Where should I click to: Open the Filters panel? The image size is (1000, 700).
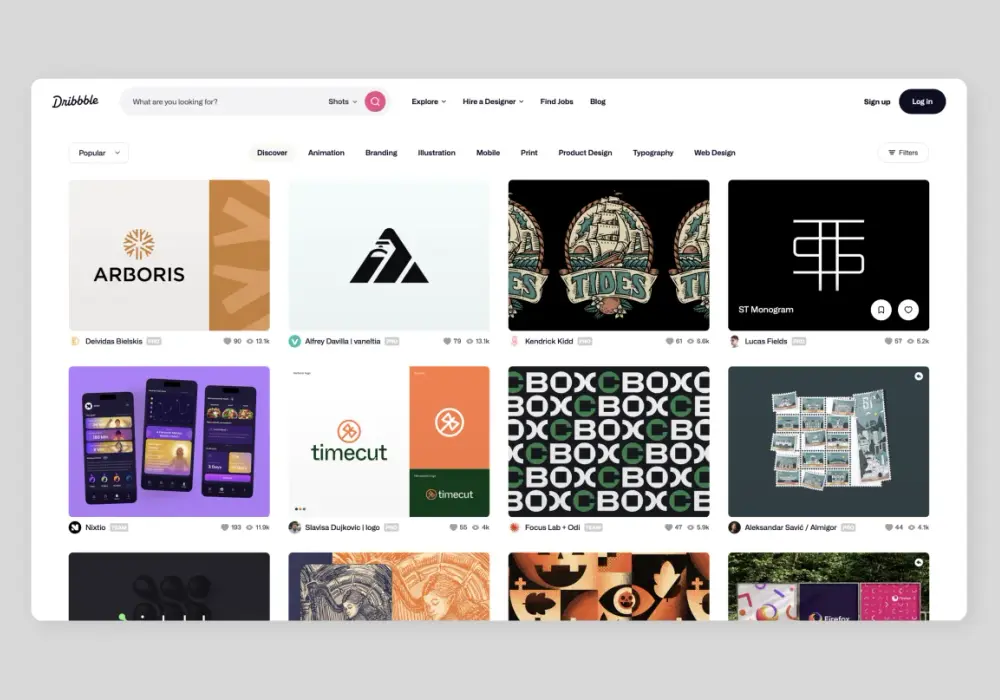[x=903, y=153]
